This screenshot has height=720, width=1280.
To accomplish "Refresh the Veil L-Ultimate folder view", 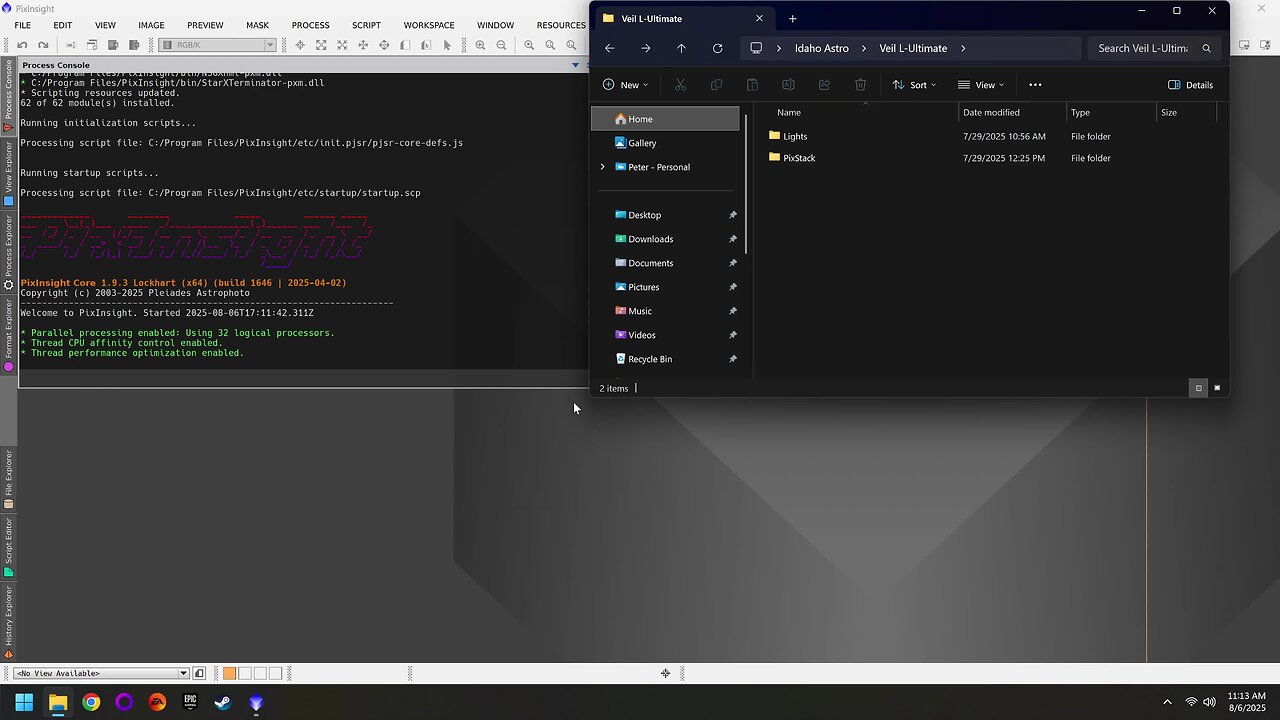I will (717, 48).
